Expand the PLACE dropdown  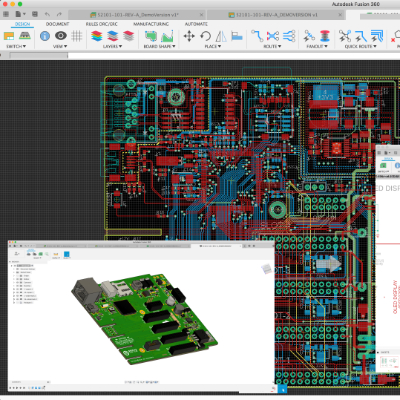[x=213, y=46]
